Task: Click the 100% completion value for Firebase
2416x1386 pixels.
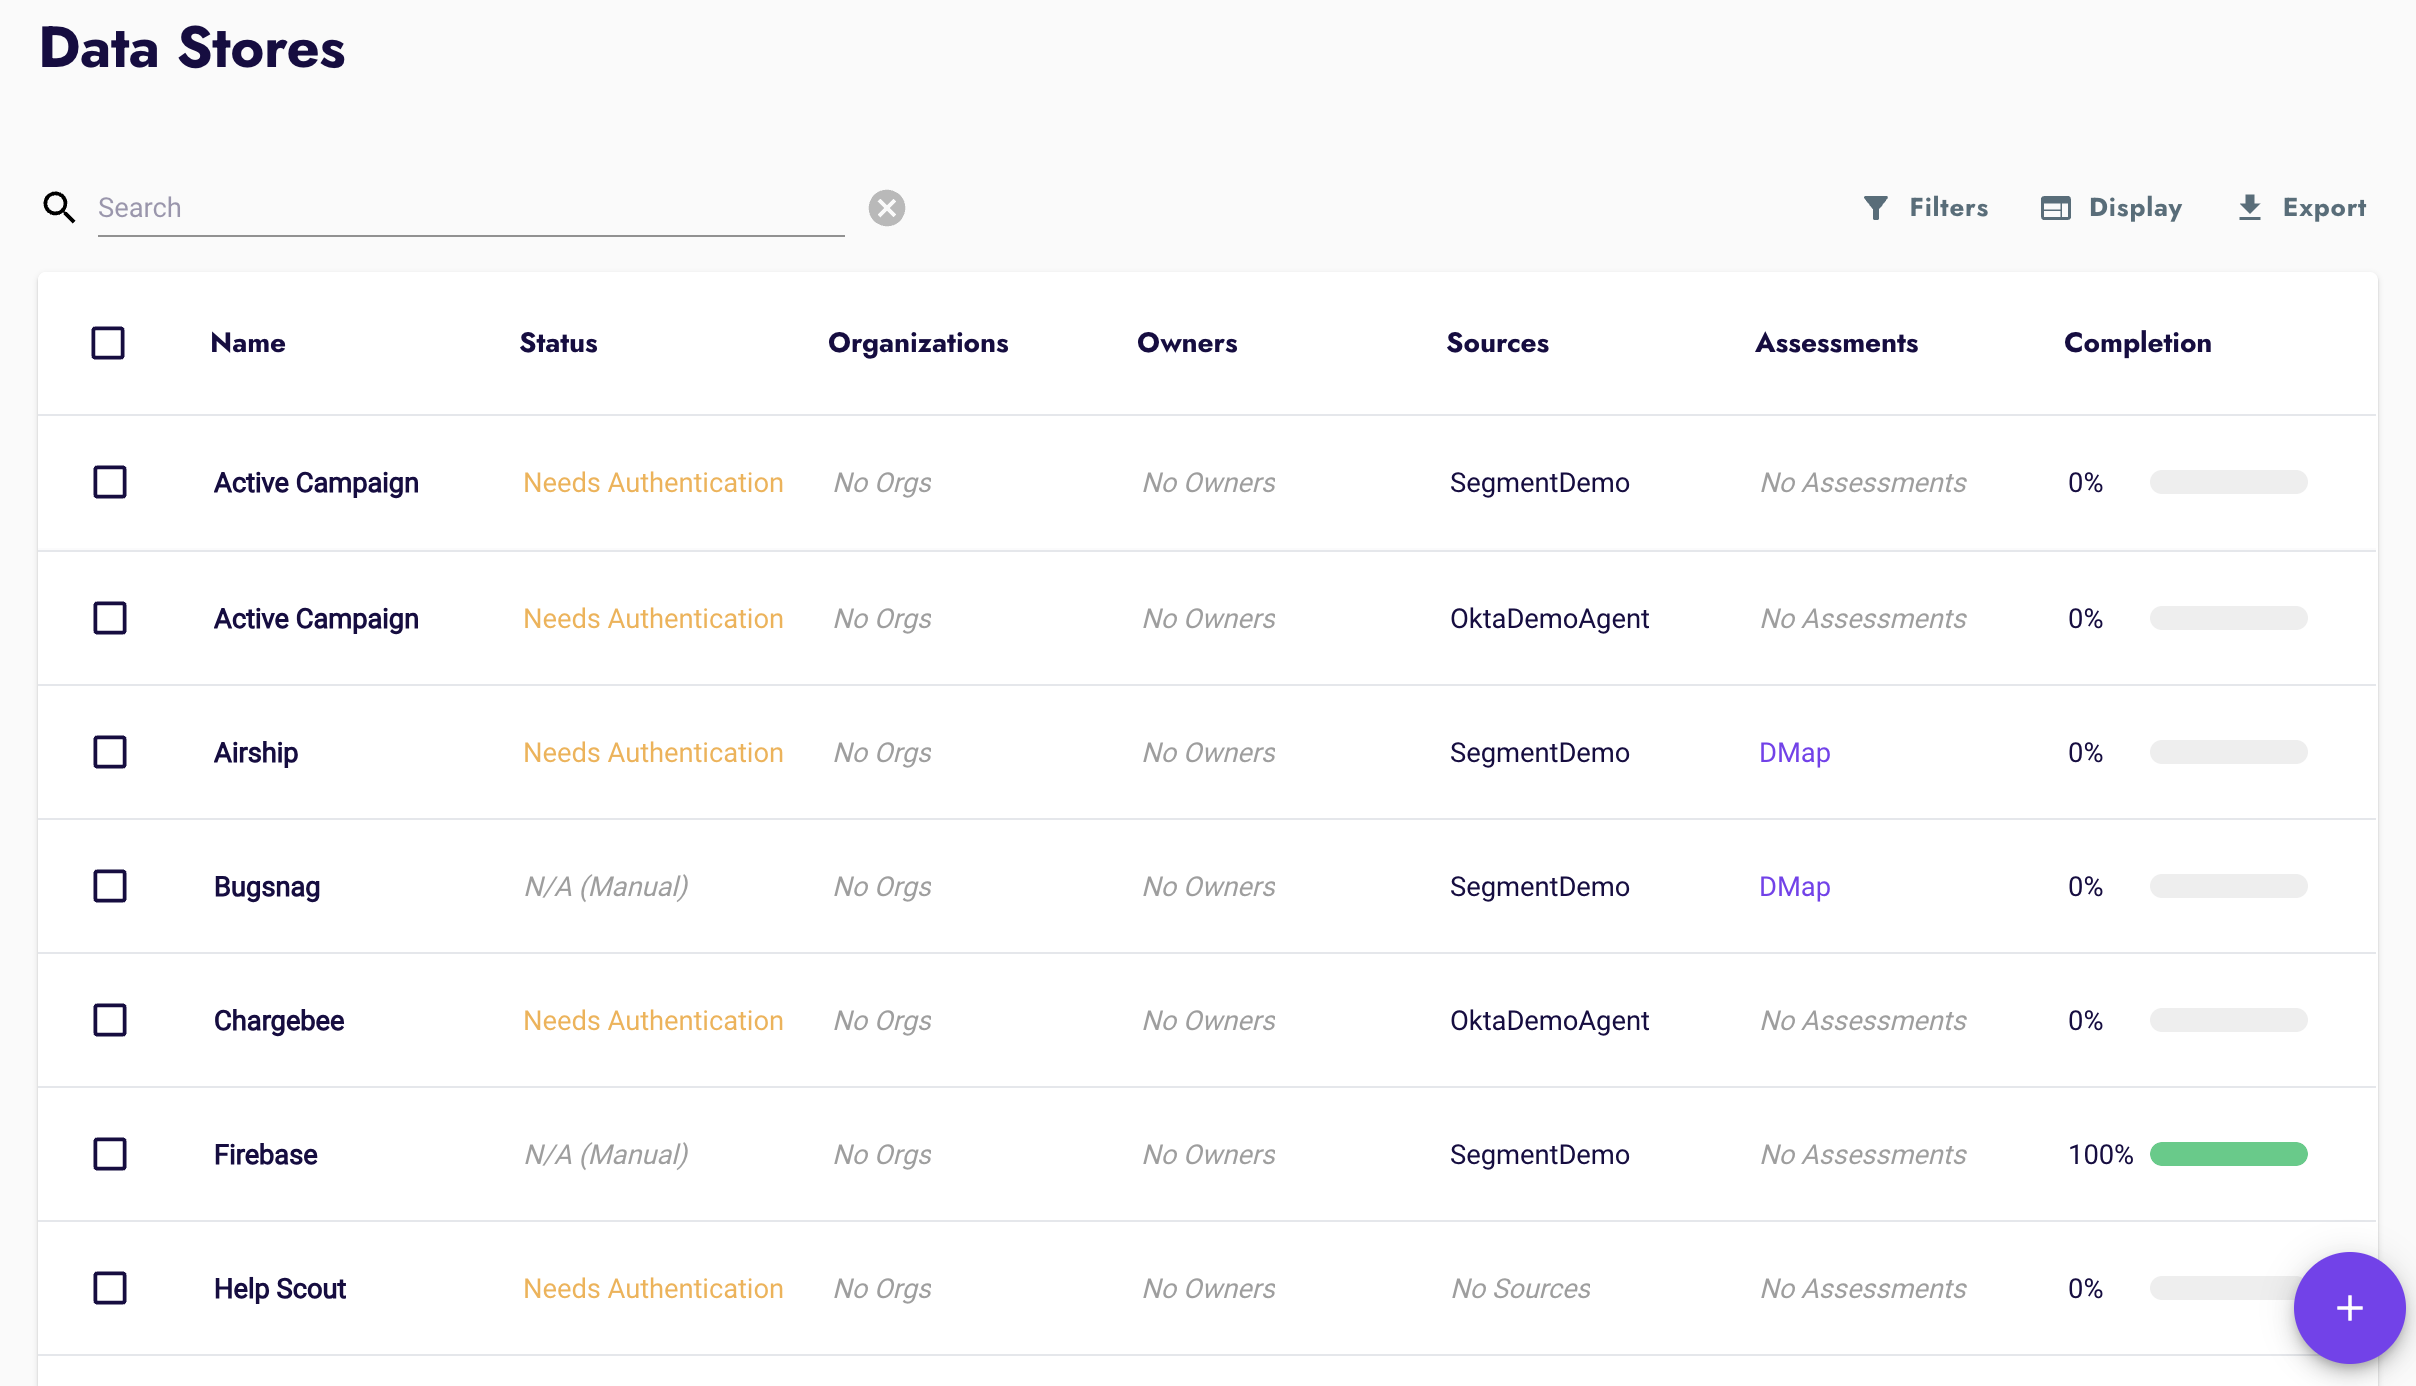Action: pyautogui.click(x=2100, y=1154)
